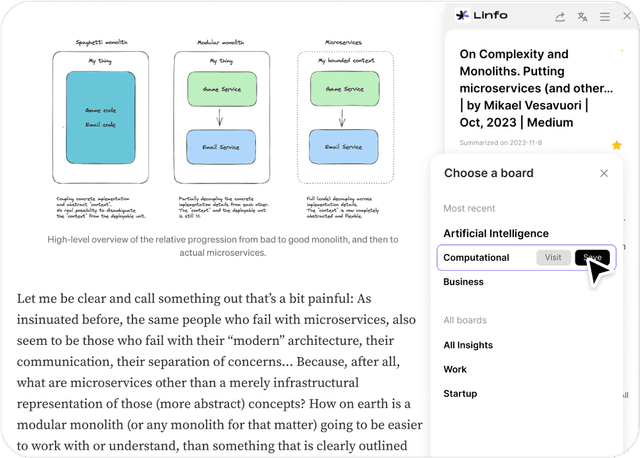The width and height of the screenshot is (640, 458).
Task: Click the Modular monolith diagram
Action: point(217,115)
